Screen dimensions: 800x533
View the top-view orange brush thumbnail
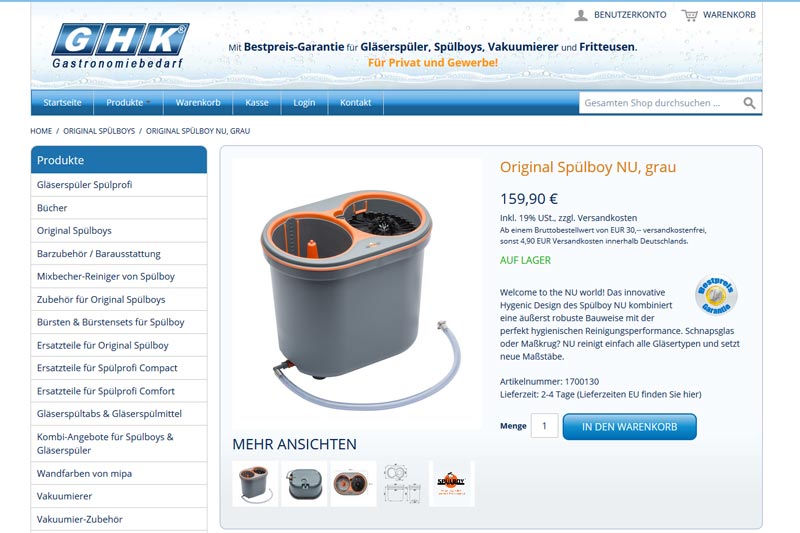(353, 484)
